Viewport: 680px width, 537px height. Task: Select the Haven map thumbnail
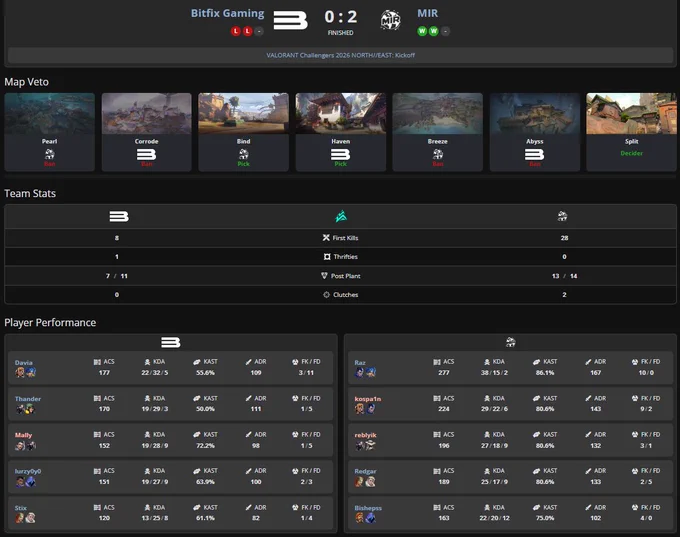[340, 114]
